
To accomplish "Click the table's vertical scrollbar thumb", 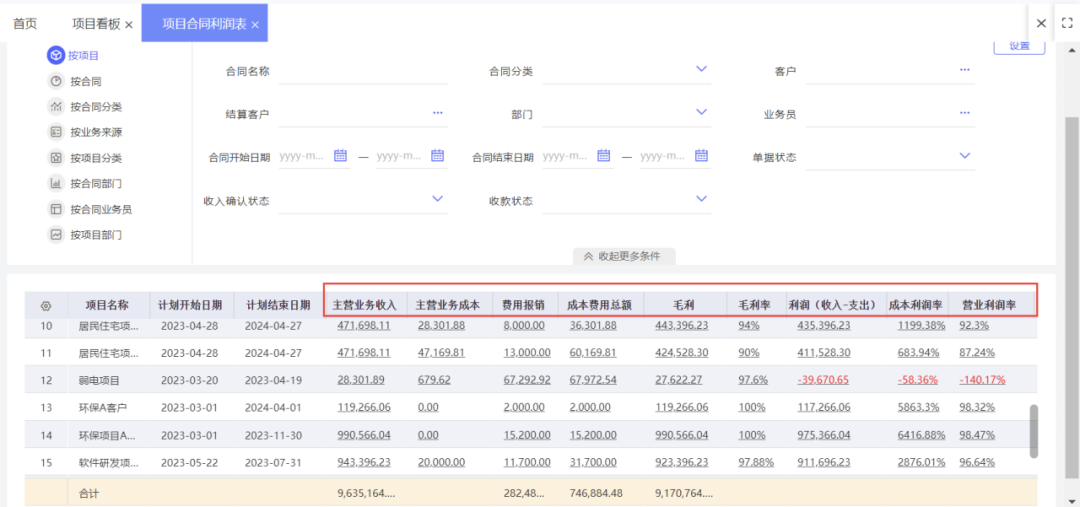I will click(x=1033, y=431).
